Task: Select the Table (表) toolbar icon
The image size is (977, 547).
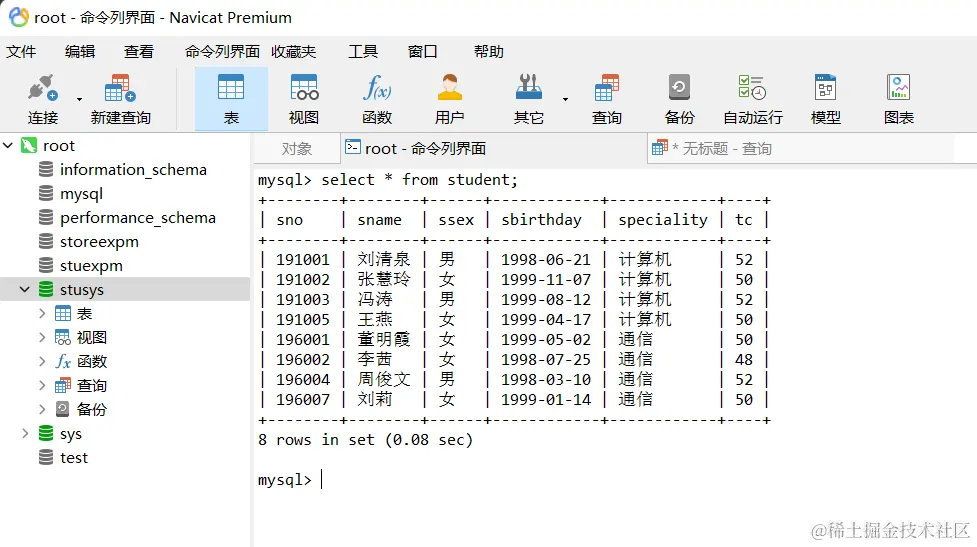Action: point(231,88)
